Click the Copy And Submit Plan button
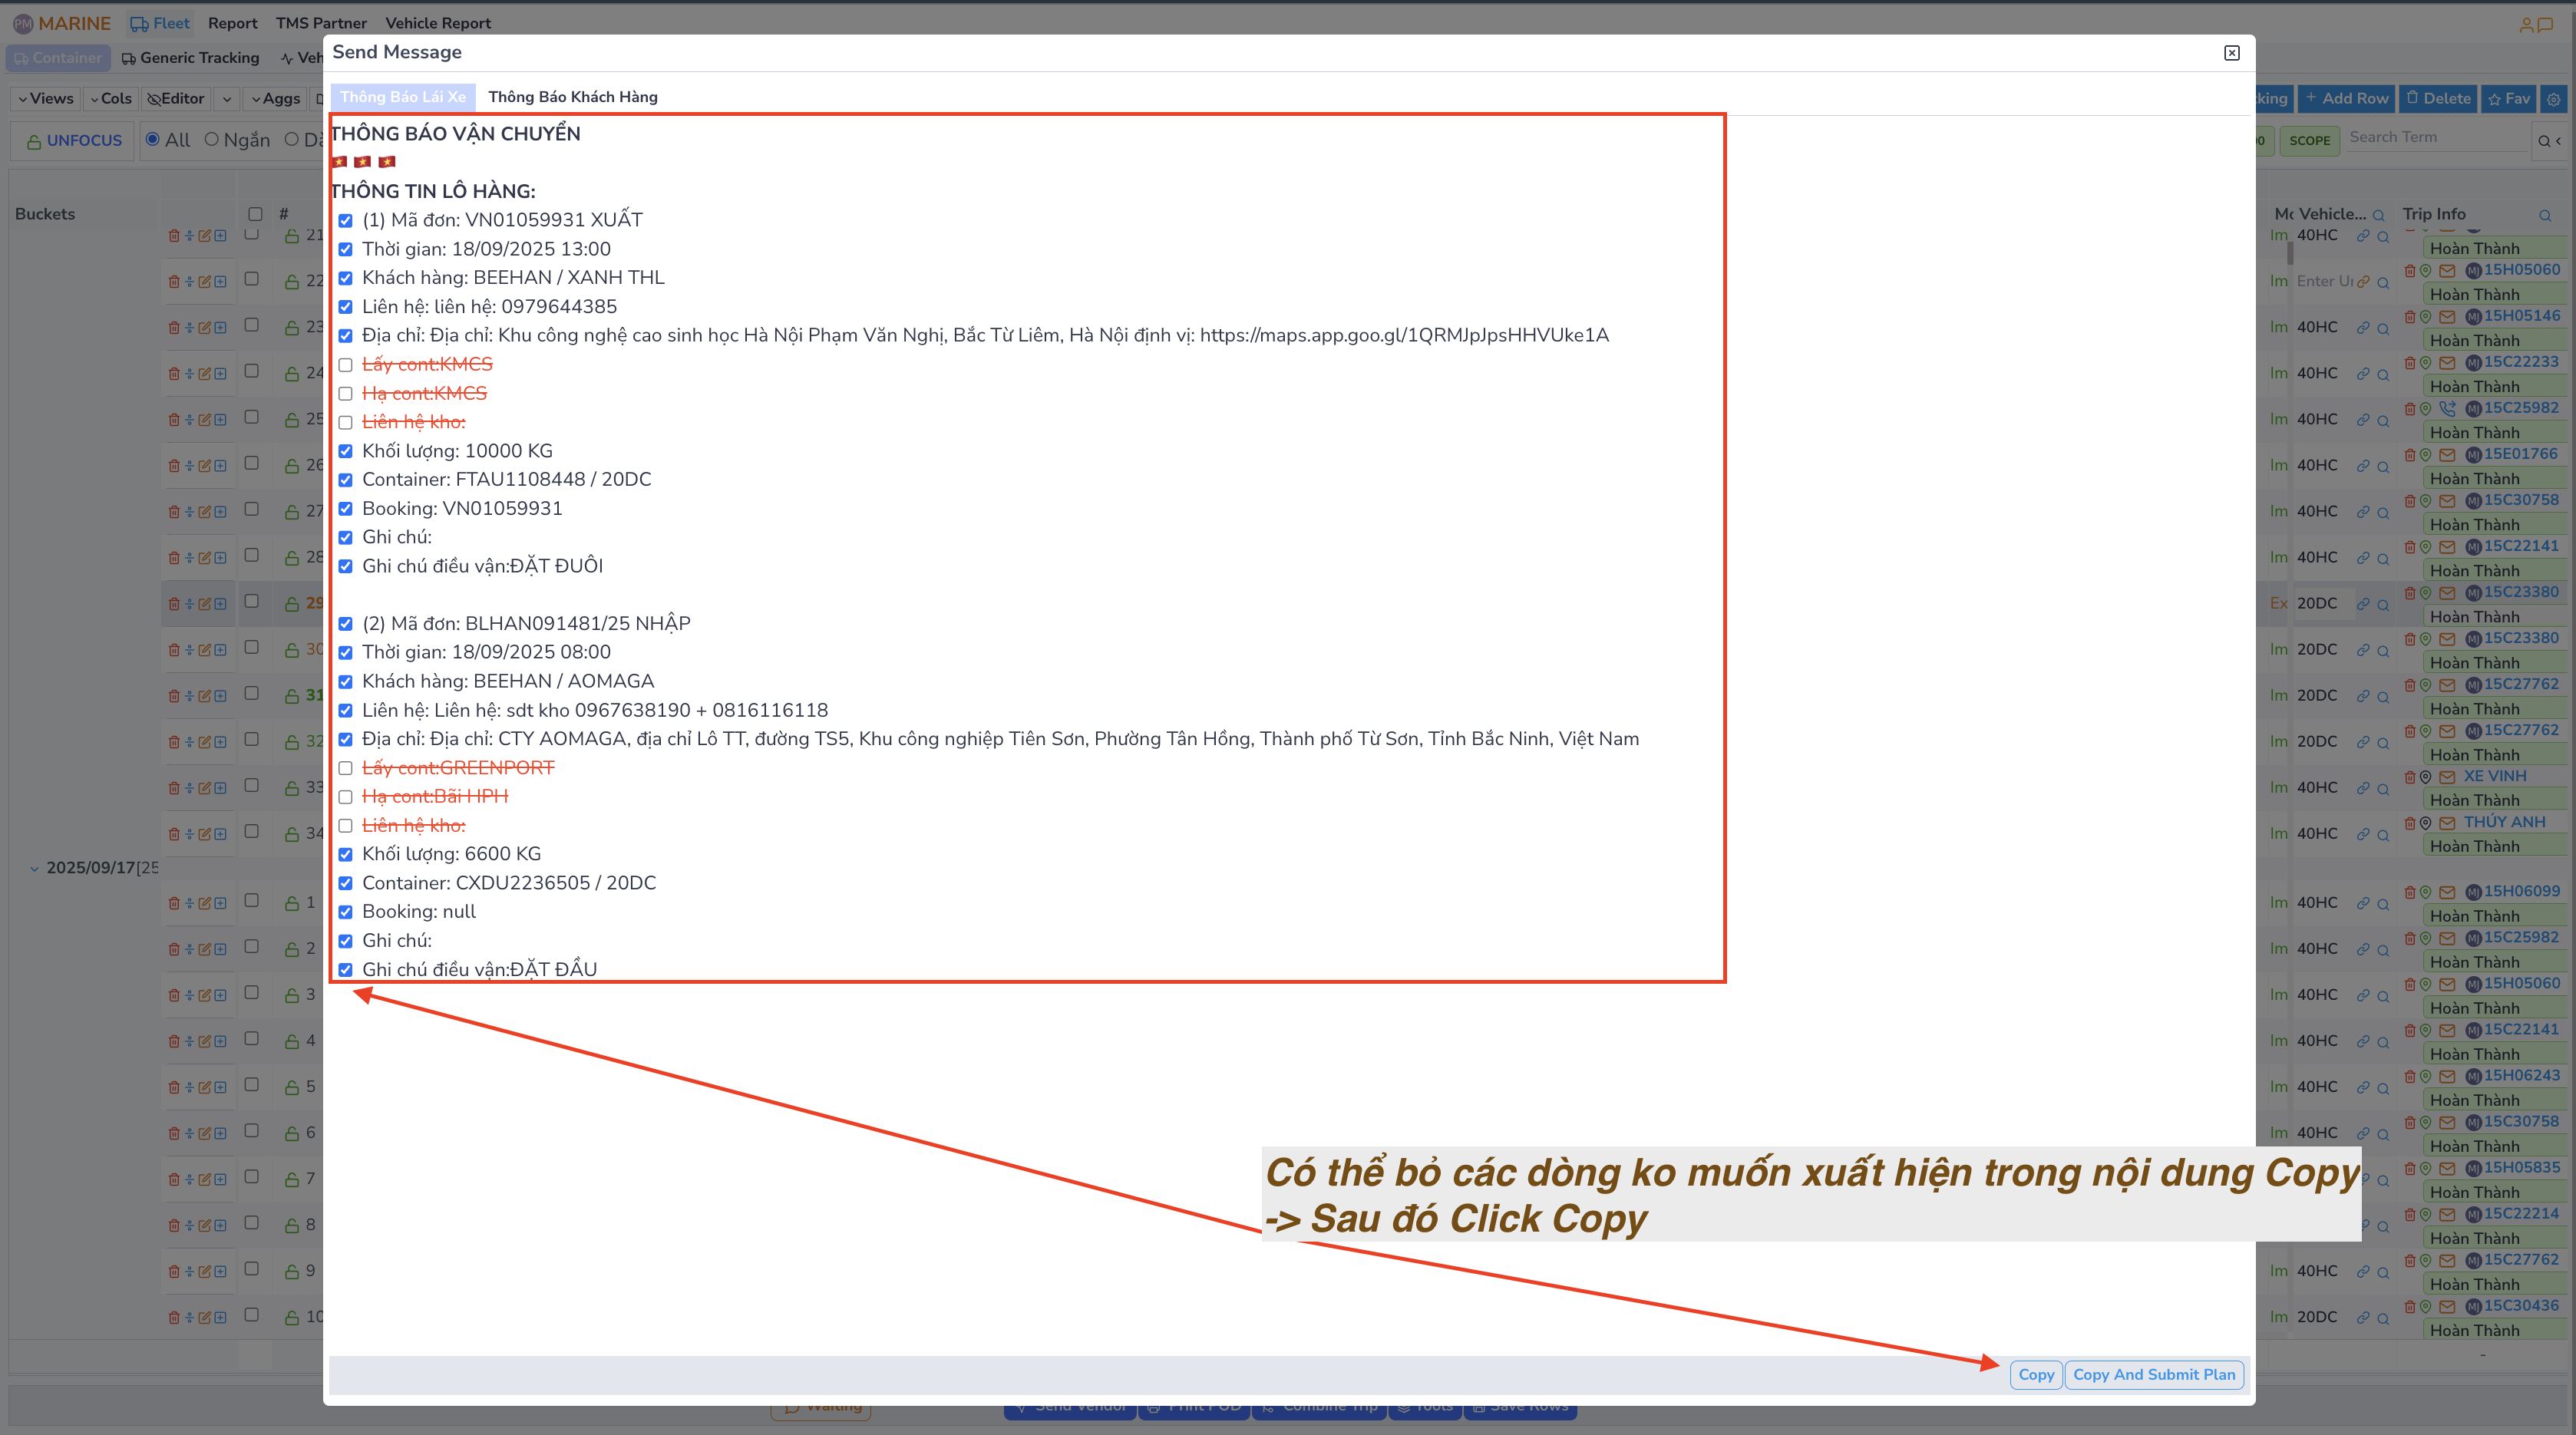 coord(2154,1374)
